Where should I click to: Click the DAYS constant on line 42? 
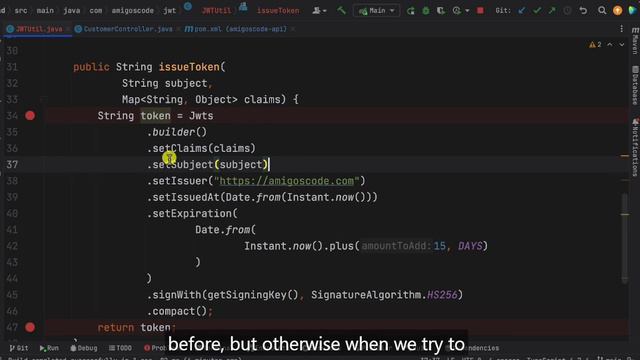click(x=470, y=246)
